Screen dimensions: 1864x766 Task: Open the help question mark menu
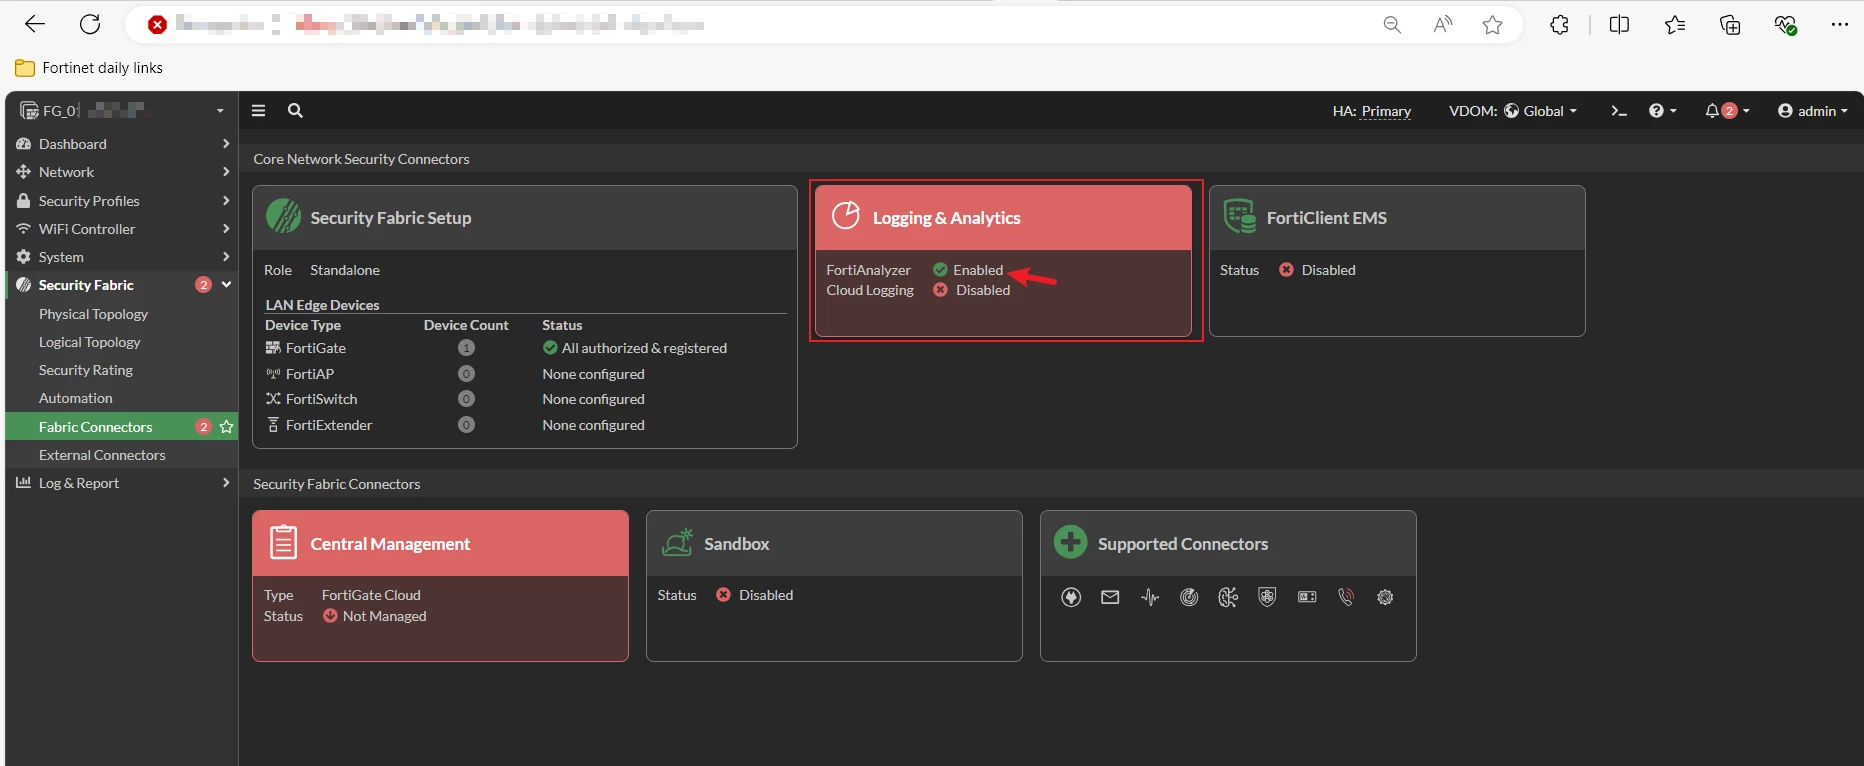1662,111
